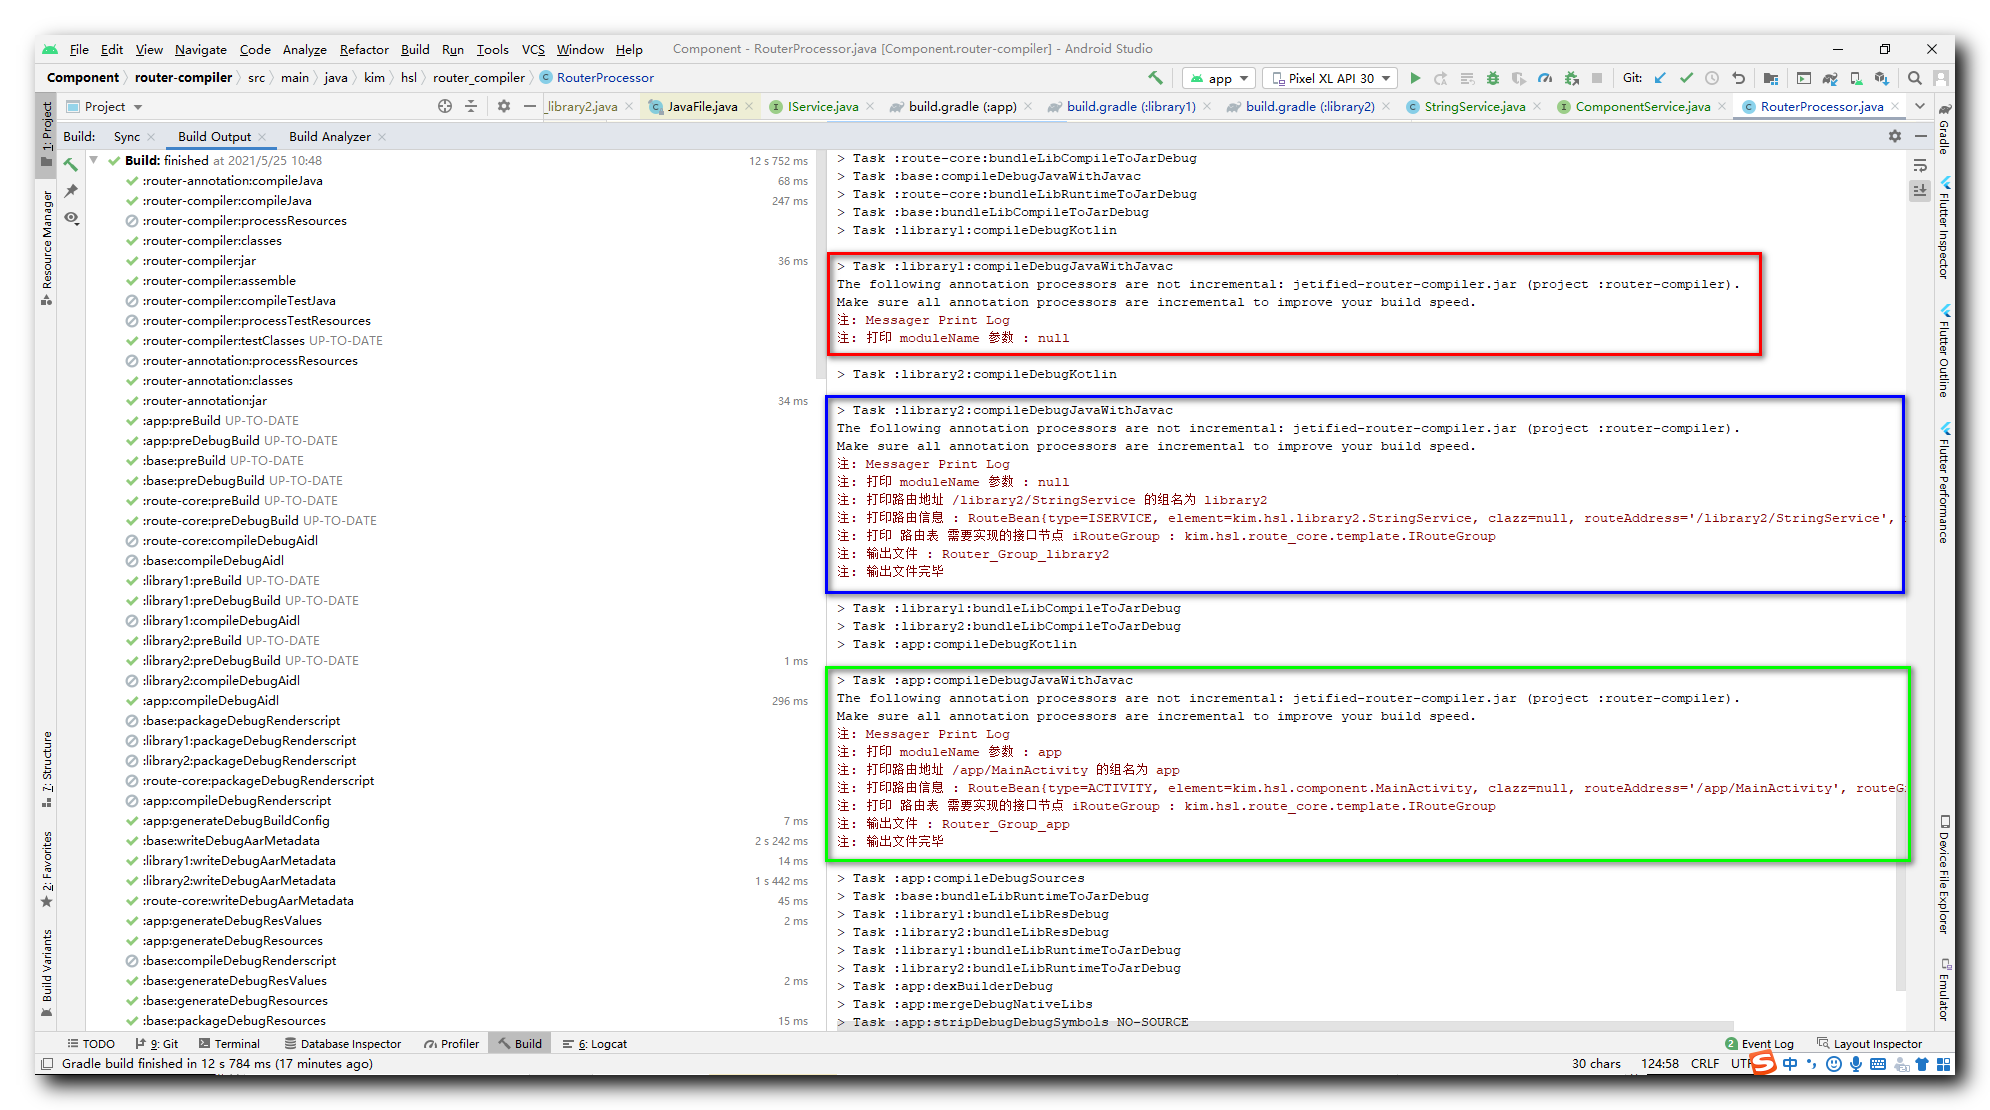This screenshot has height=1110, width=1990.
Task: Open the Logcat tool window button
Action: 595,1043
